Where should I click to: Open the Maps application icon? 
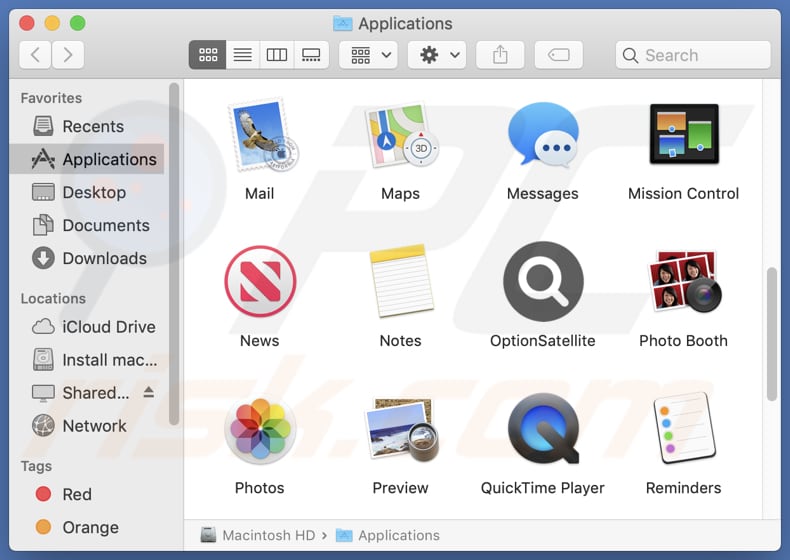(x=401, y=135)
